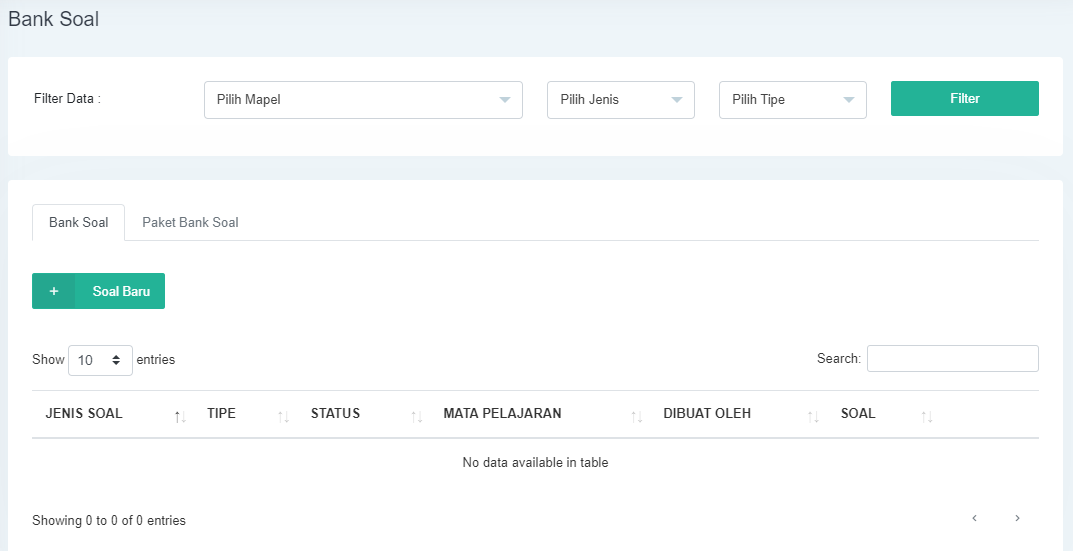Switch to the Paket Bank Soal tab
The width and height of the screenshot is (1073, 551).
[190, 222]
